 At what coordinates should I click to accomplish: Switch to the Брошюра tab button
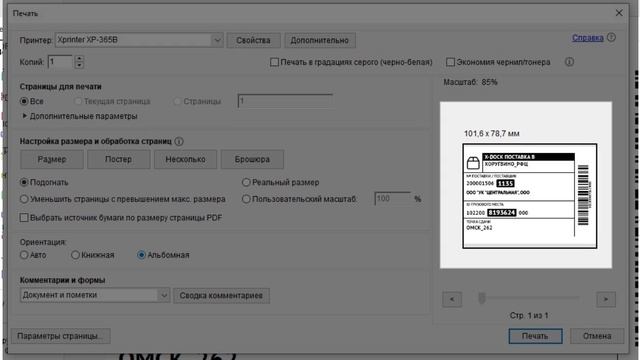coord(252,159)
